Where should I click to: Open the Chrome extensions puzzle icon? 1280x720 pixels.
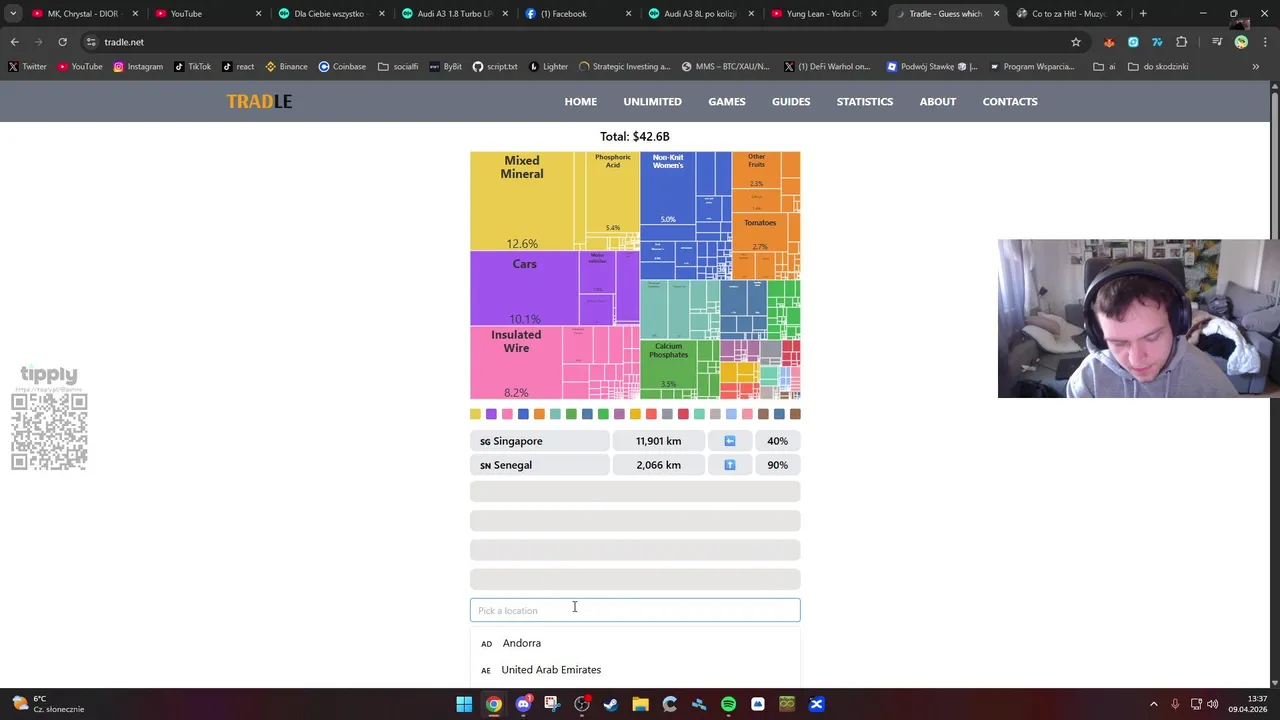pos(1182,42)
